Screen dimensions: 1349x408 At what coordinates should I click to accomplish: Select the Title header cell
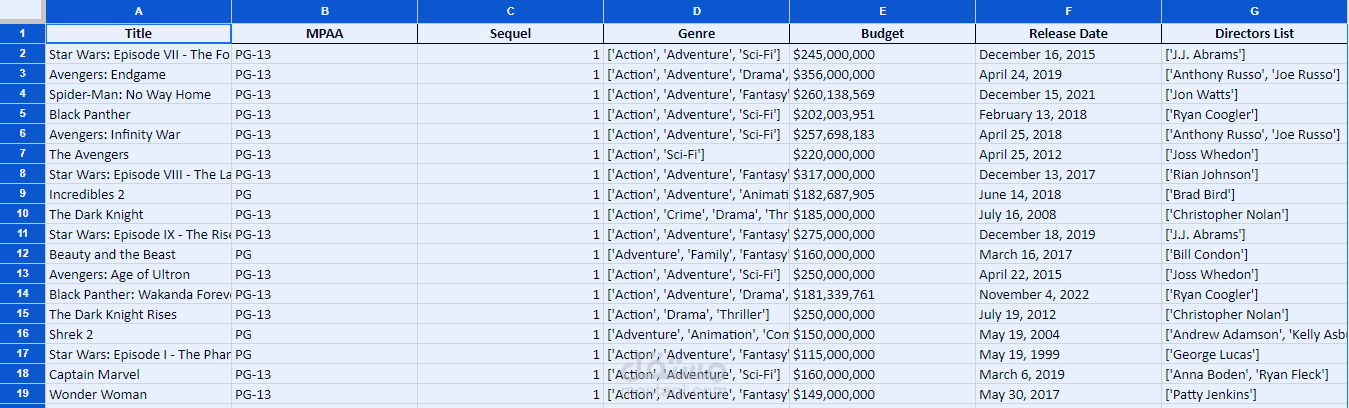[138, 33]
